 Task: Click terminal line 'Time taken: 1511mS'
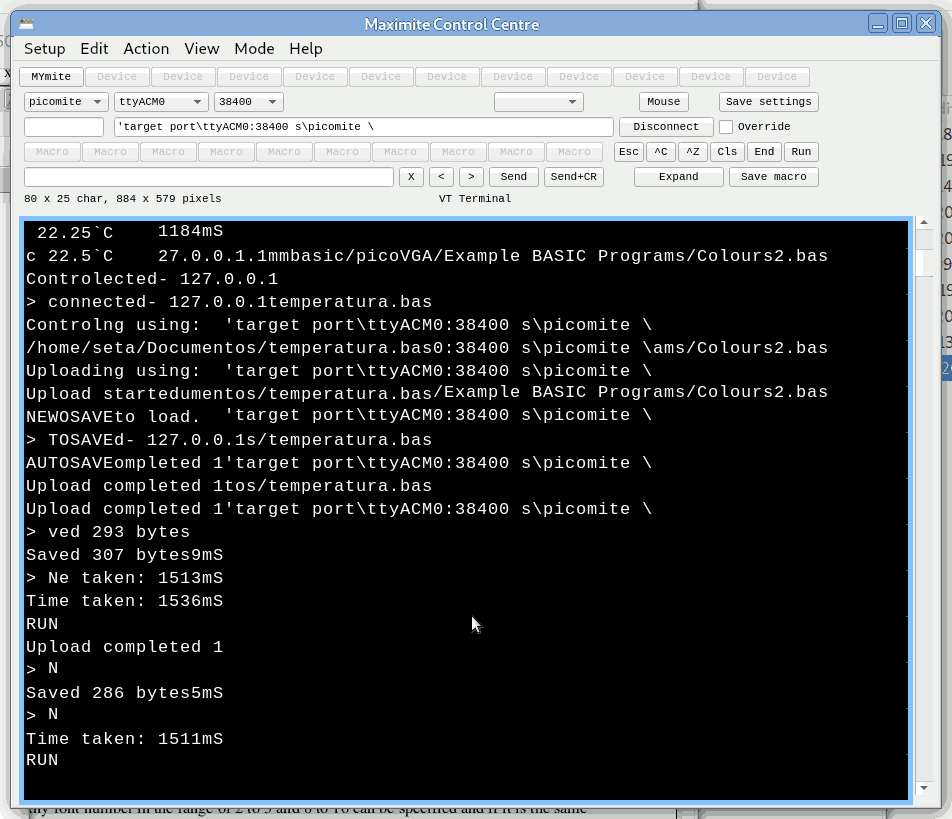[124, 739]
